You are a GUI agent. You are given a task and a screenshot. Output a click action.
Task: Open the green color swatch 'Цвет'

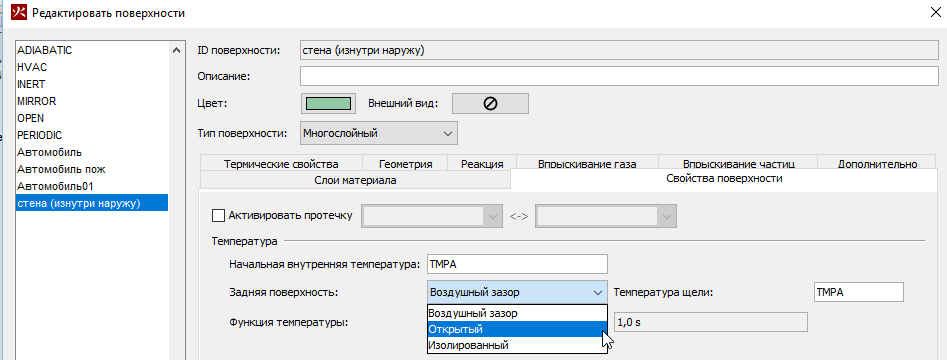pyautogui.click(x=329, y=103)
